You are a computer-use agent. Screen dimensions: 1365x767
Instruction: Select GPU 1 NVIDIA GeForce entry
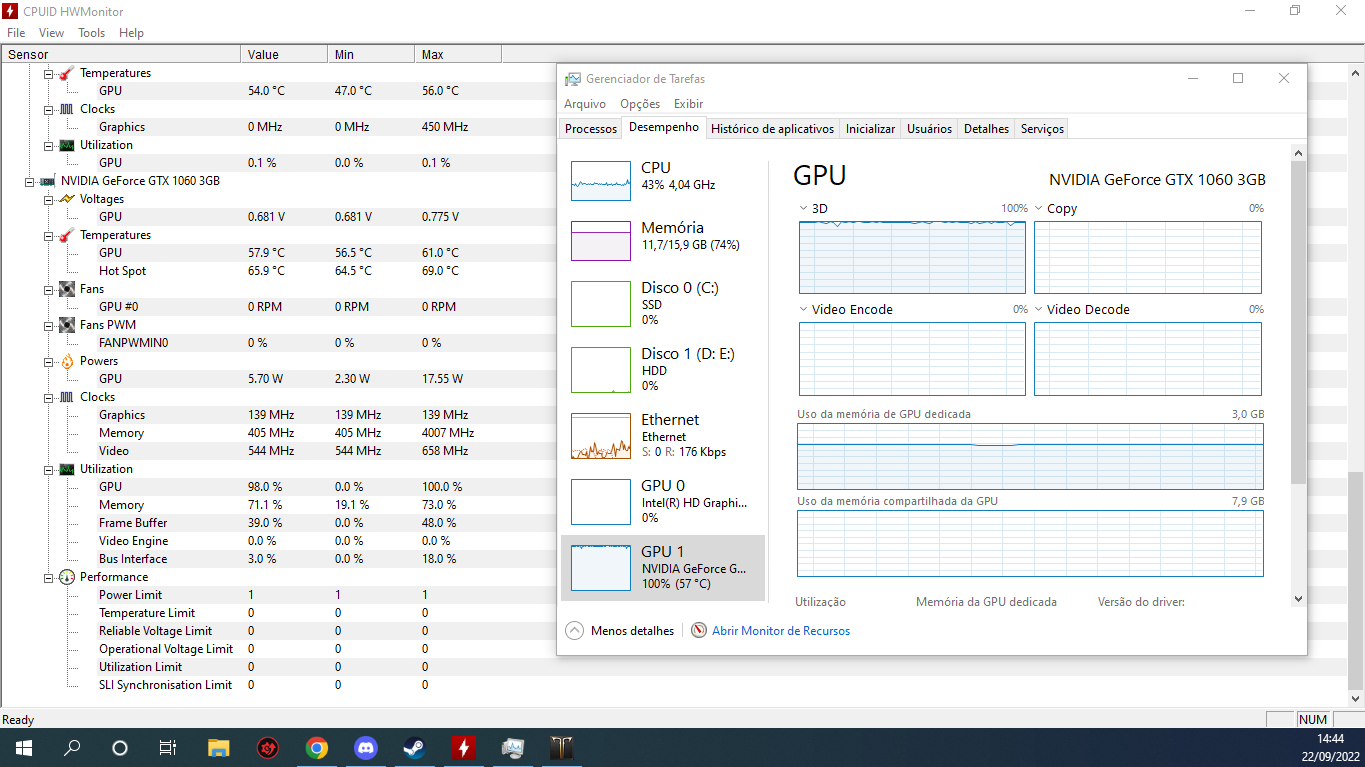(x=663, y=567)
